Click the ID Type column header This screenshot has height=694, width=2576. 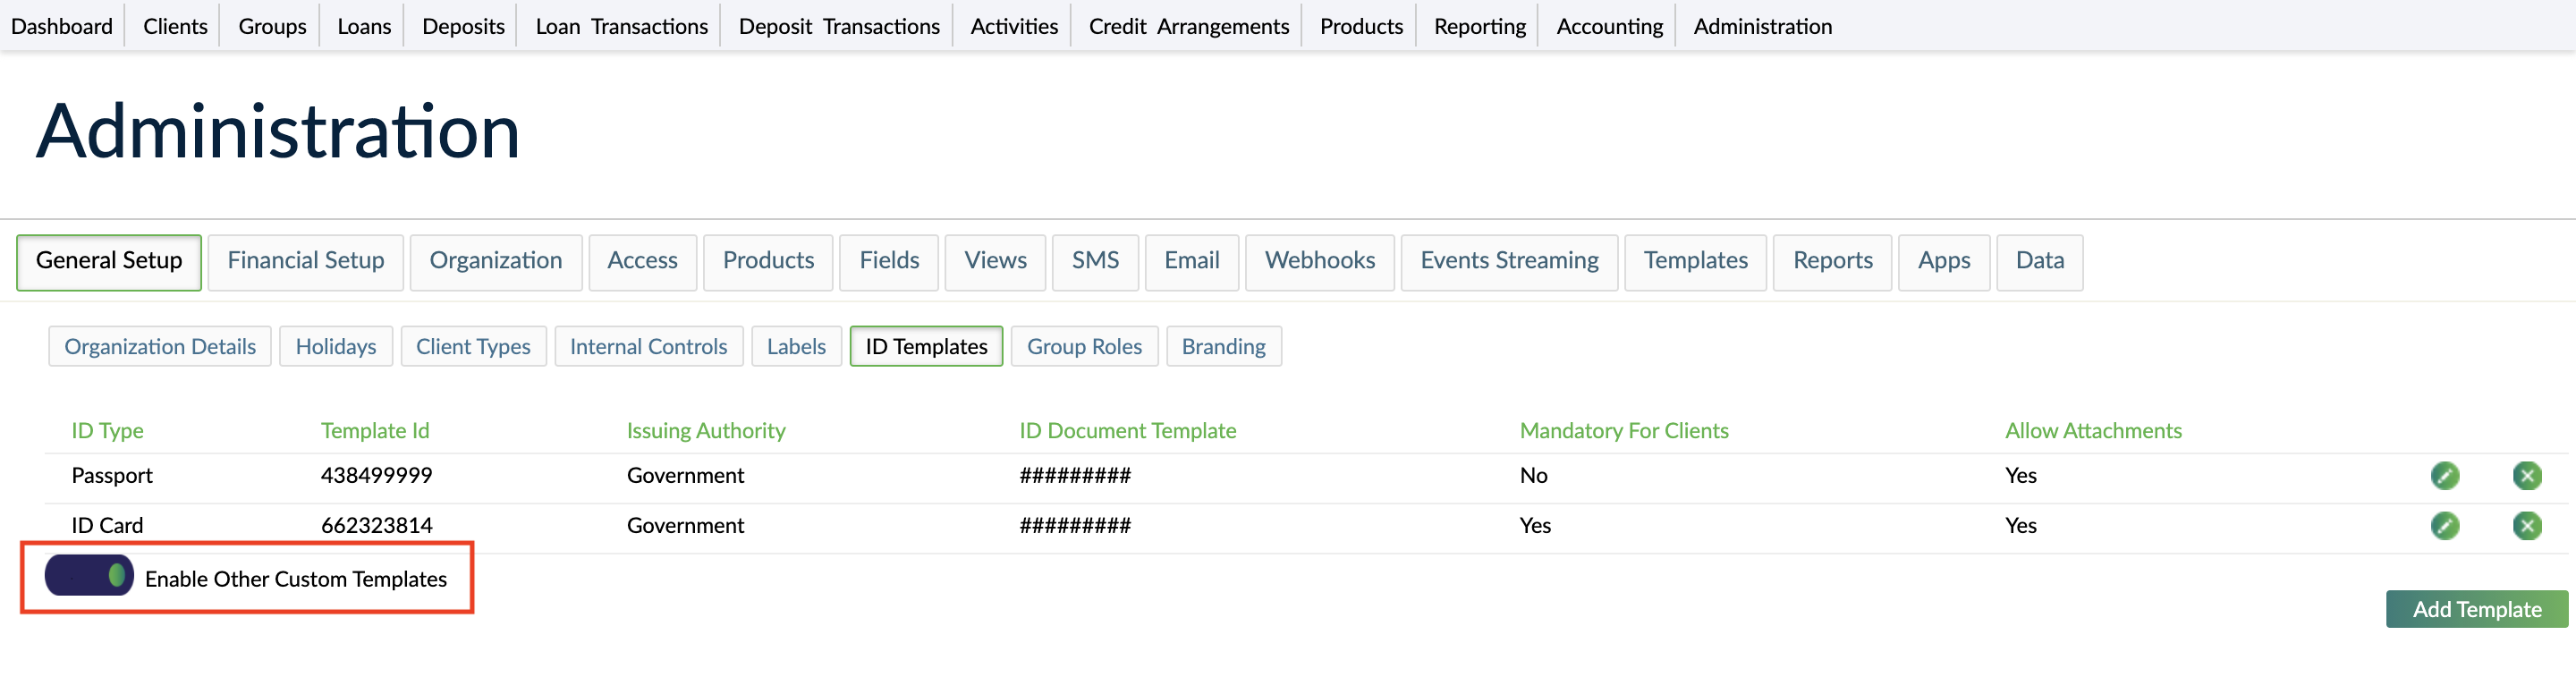pyautogui.click(x=107, y=430)
